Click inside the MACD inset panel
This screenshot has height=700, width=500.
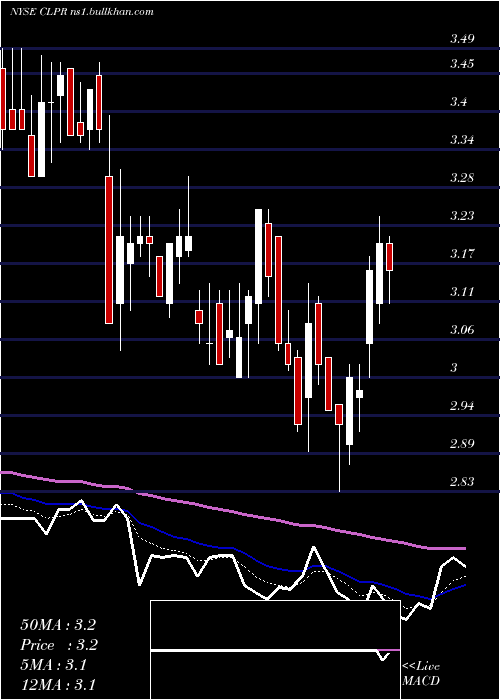pyautogui.click(x=275, y=650)
